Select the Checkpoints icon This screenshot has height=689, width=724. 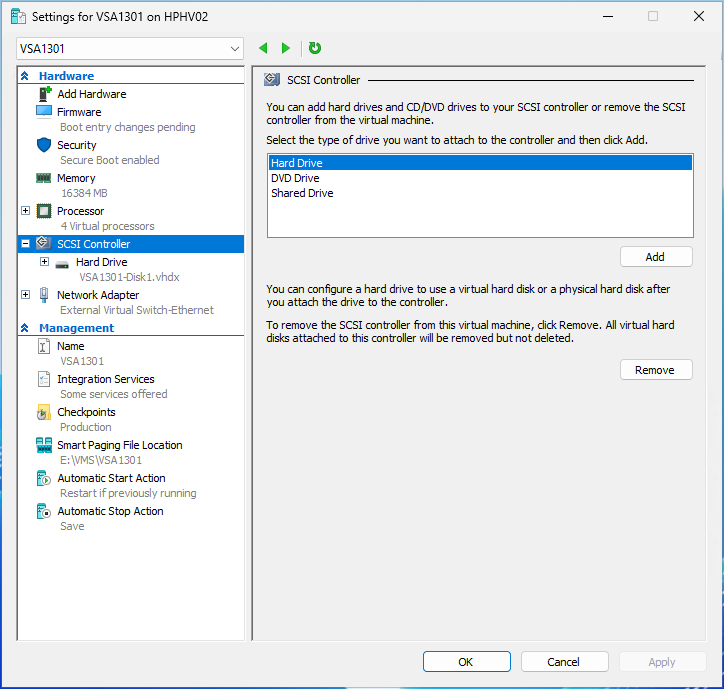(x=44, y=412)
